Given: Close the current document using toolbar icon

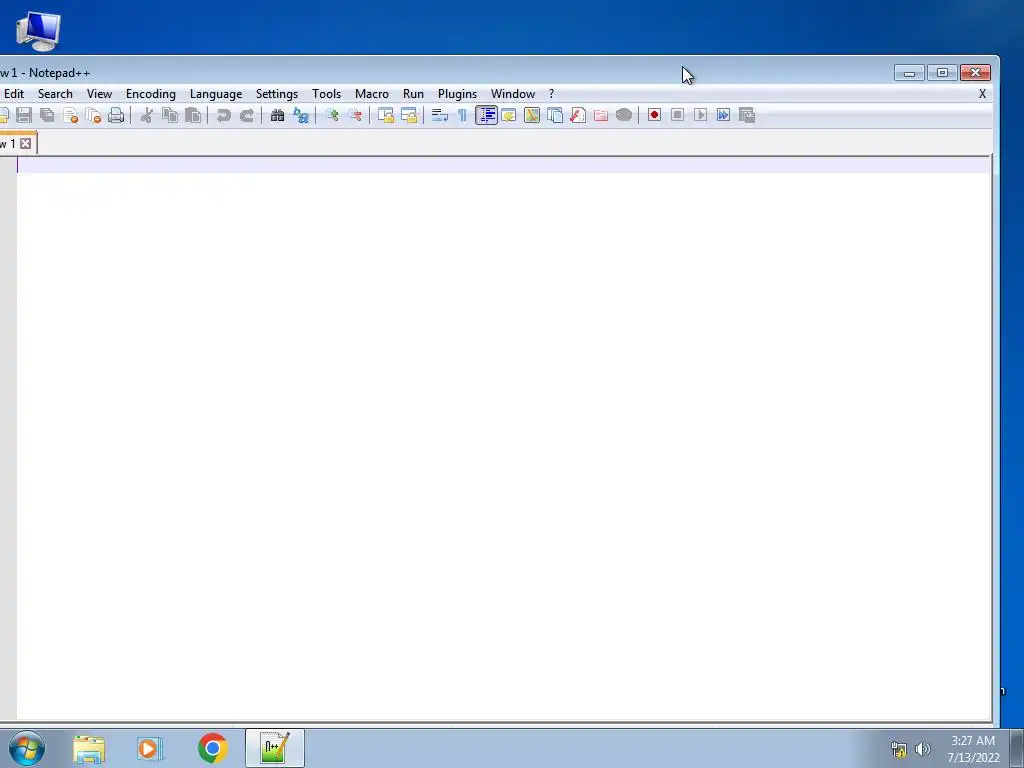Looking at the screenshot, I should pyautogui.click(x=71, y=116).
